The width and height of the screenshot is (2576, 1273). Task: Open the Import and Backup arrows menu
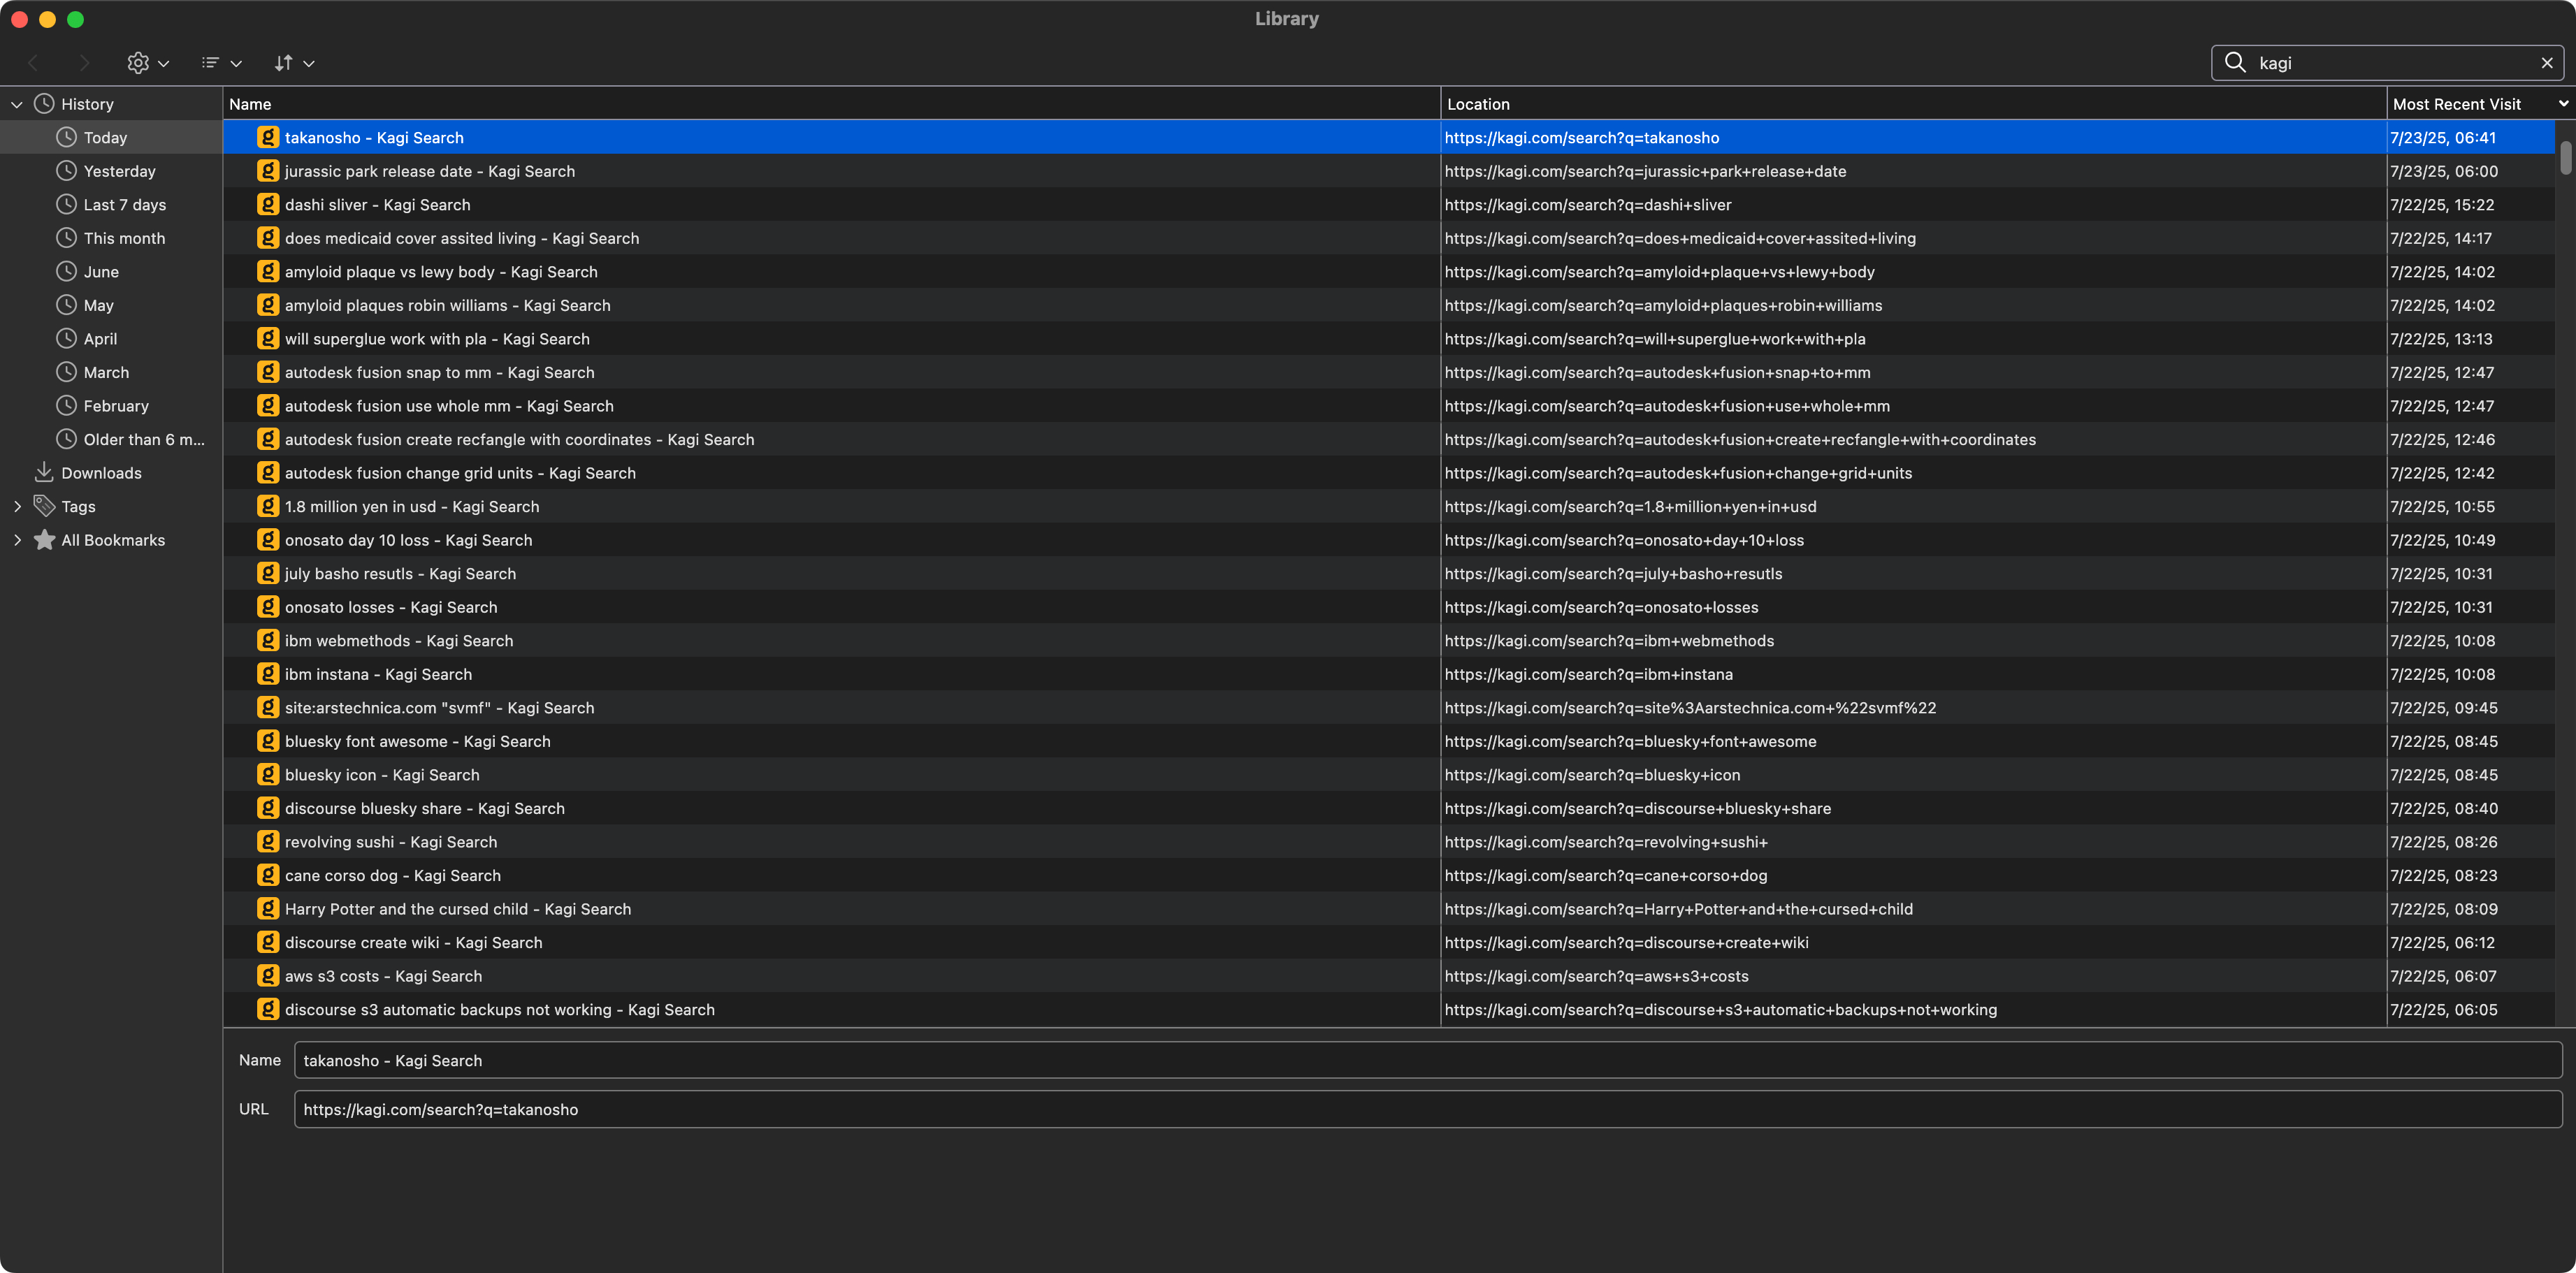pyautogui.click(x=294, y=63)
